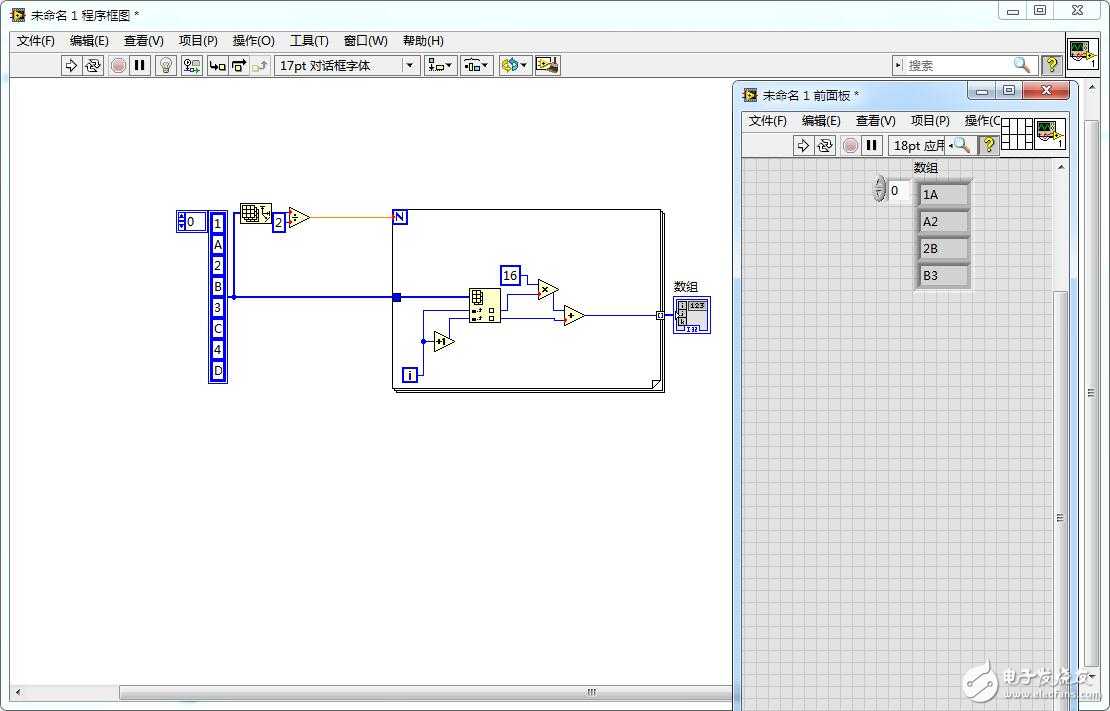Click the yellow context help button
The image size is (1110, 711).
pos(1051,65)
